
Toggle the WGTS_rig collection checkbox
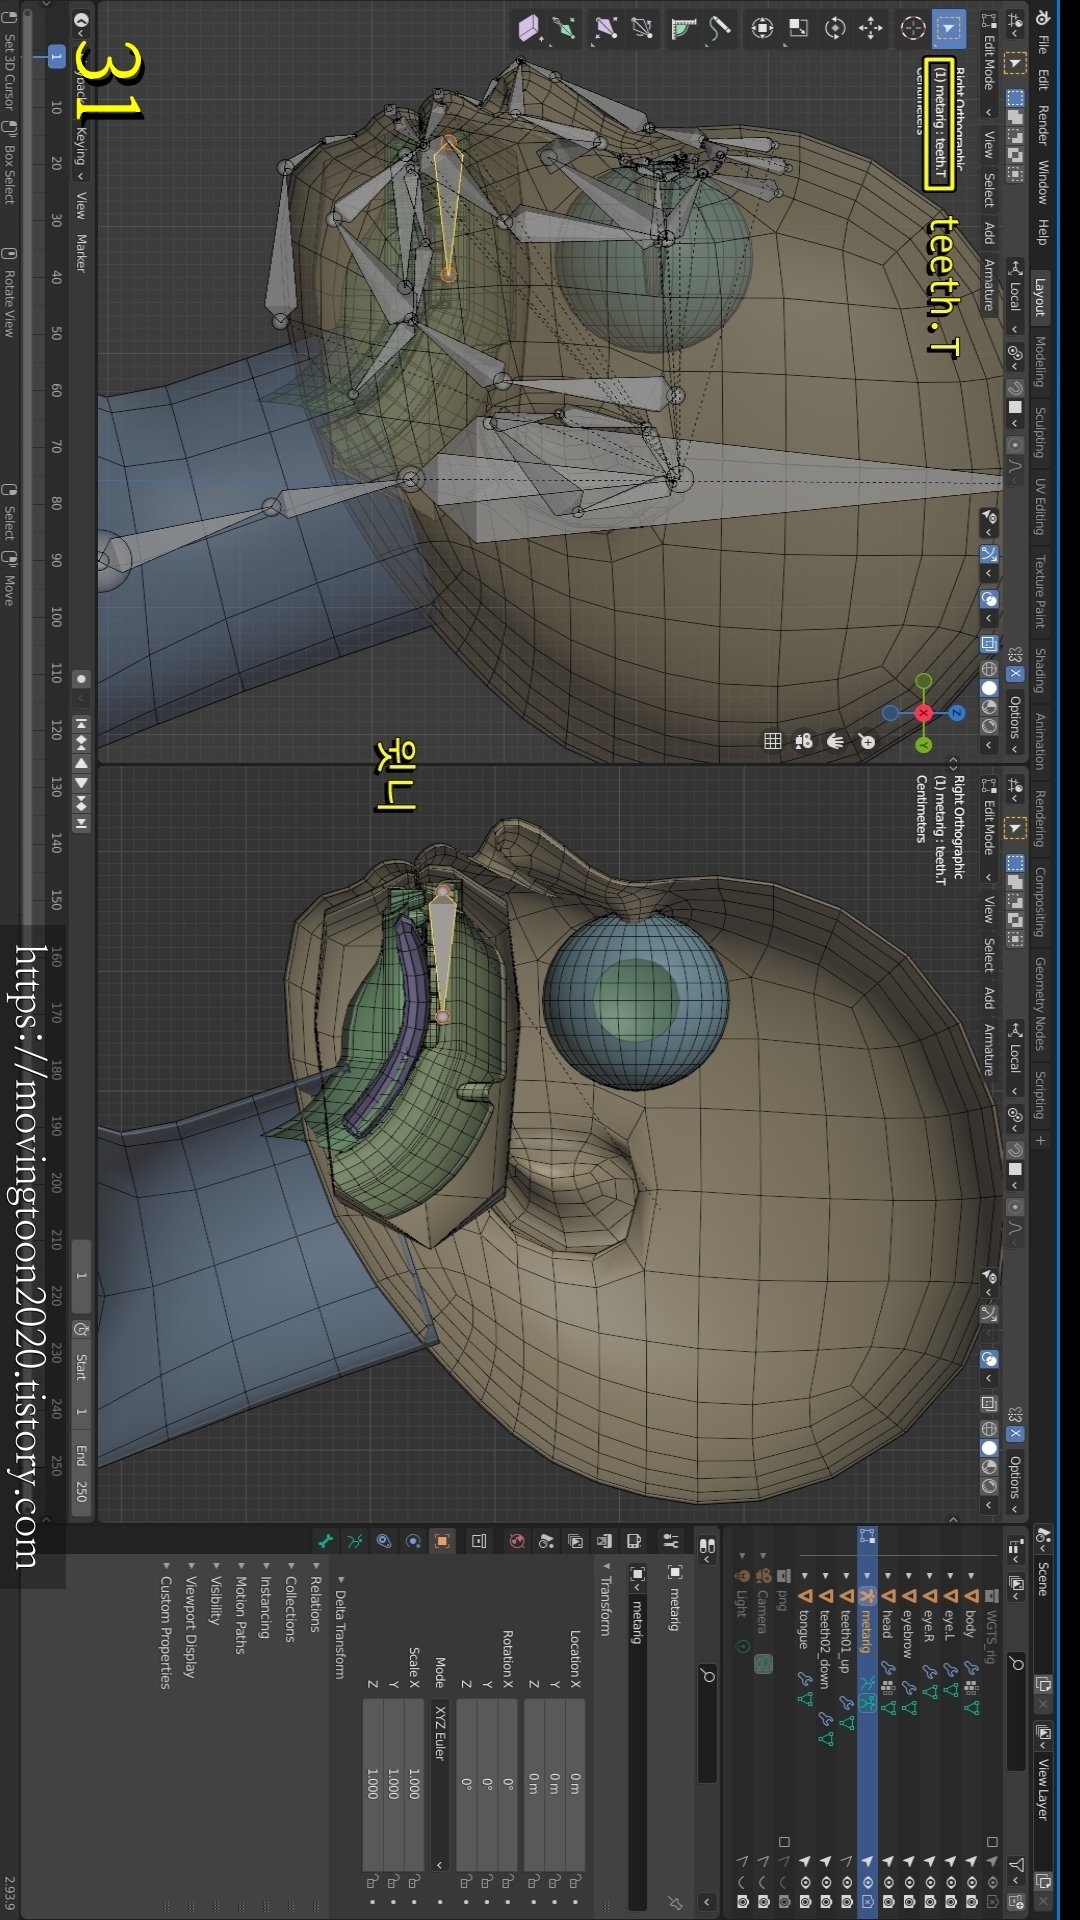(992, 1841)
